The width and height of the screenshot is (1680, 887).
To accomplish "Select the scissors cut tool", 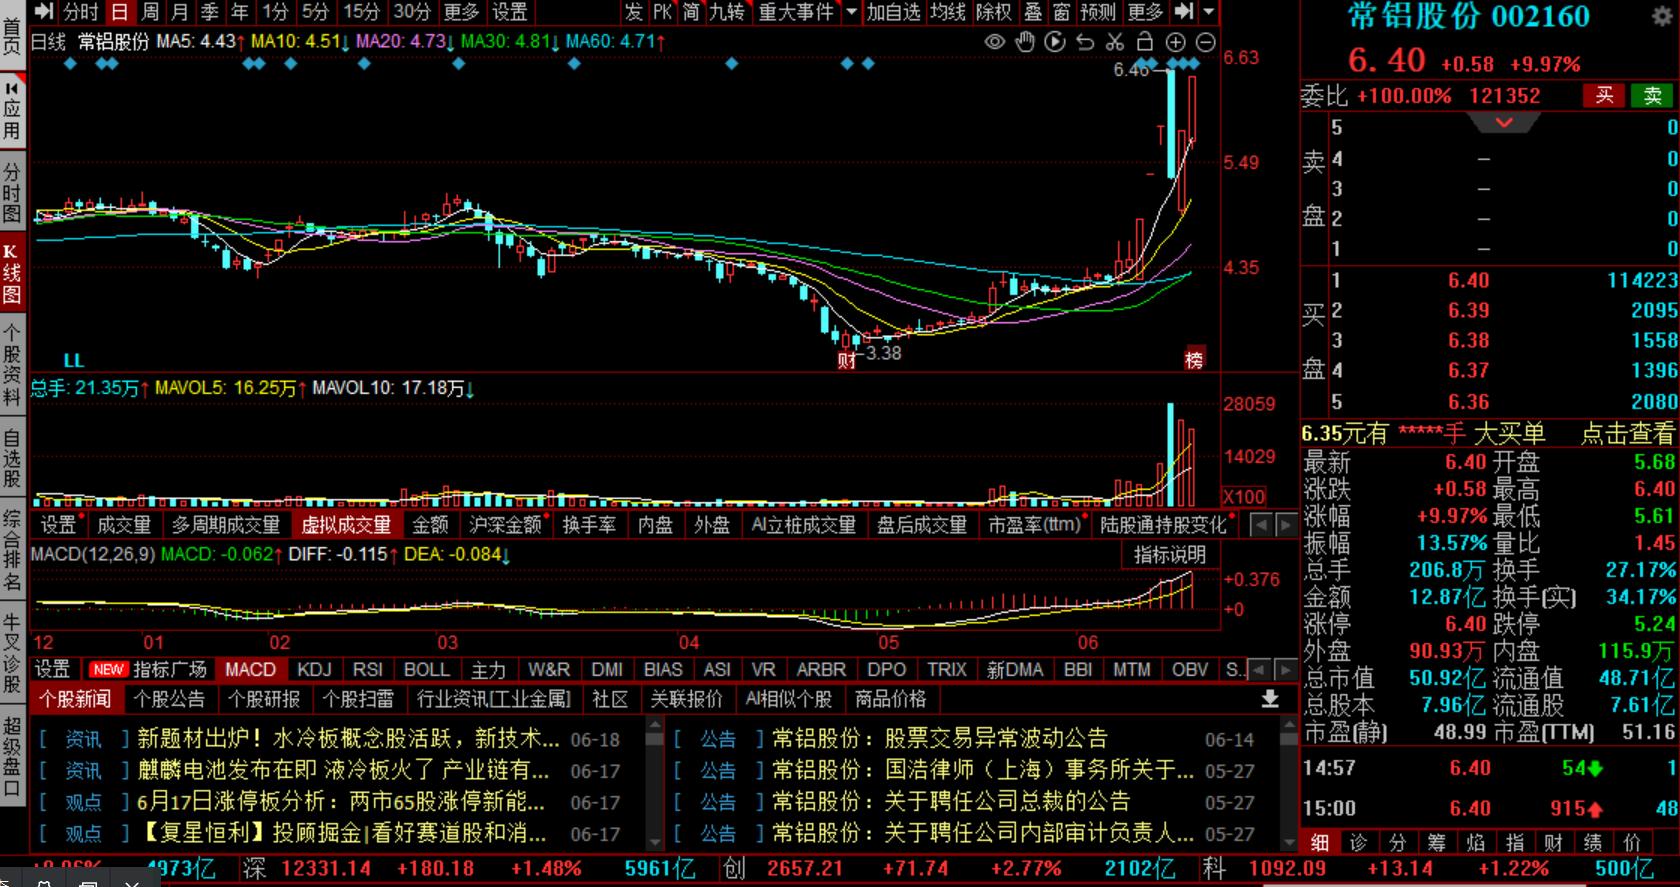I will pos(1115,42).
